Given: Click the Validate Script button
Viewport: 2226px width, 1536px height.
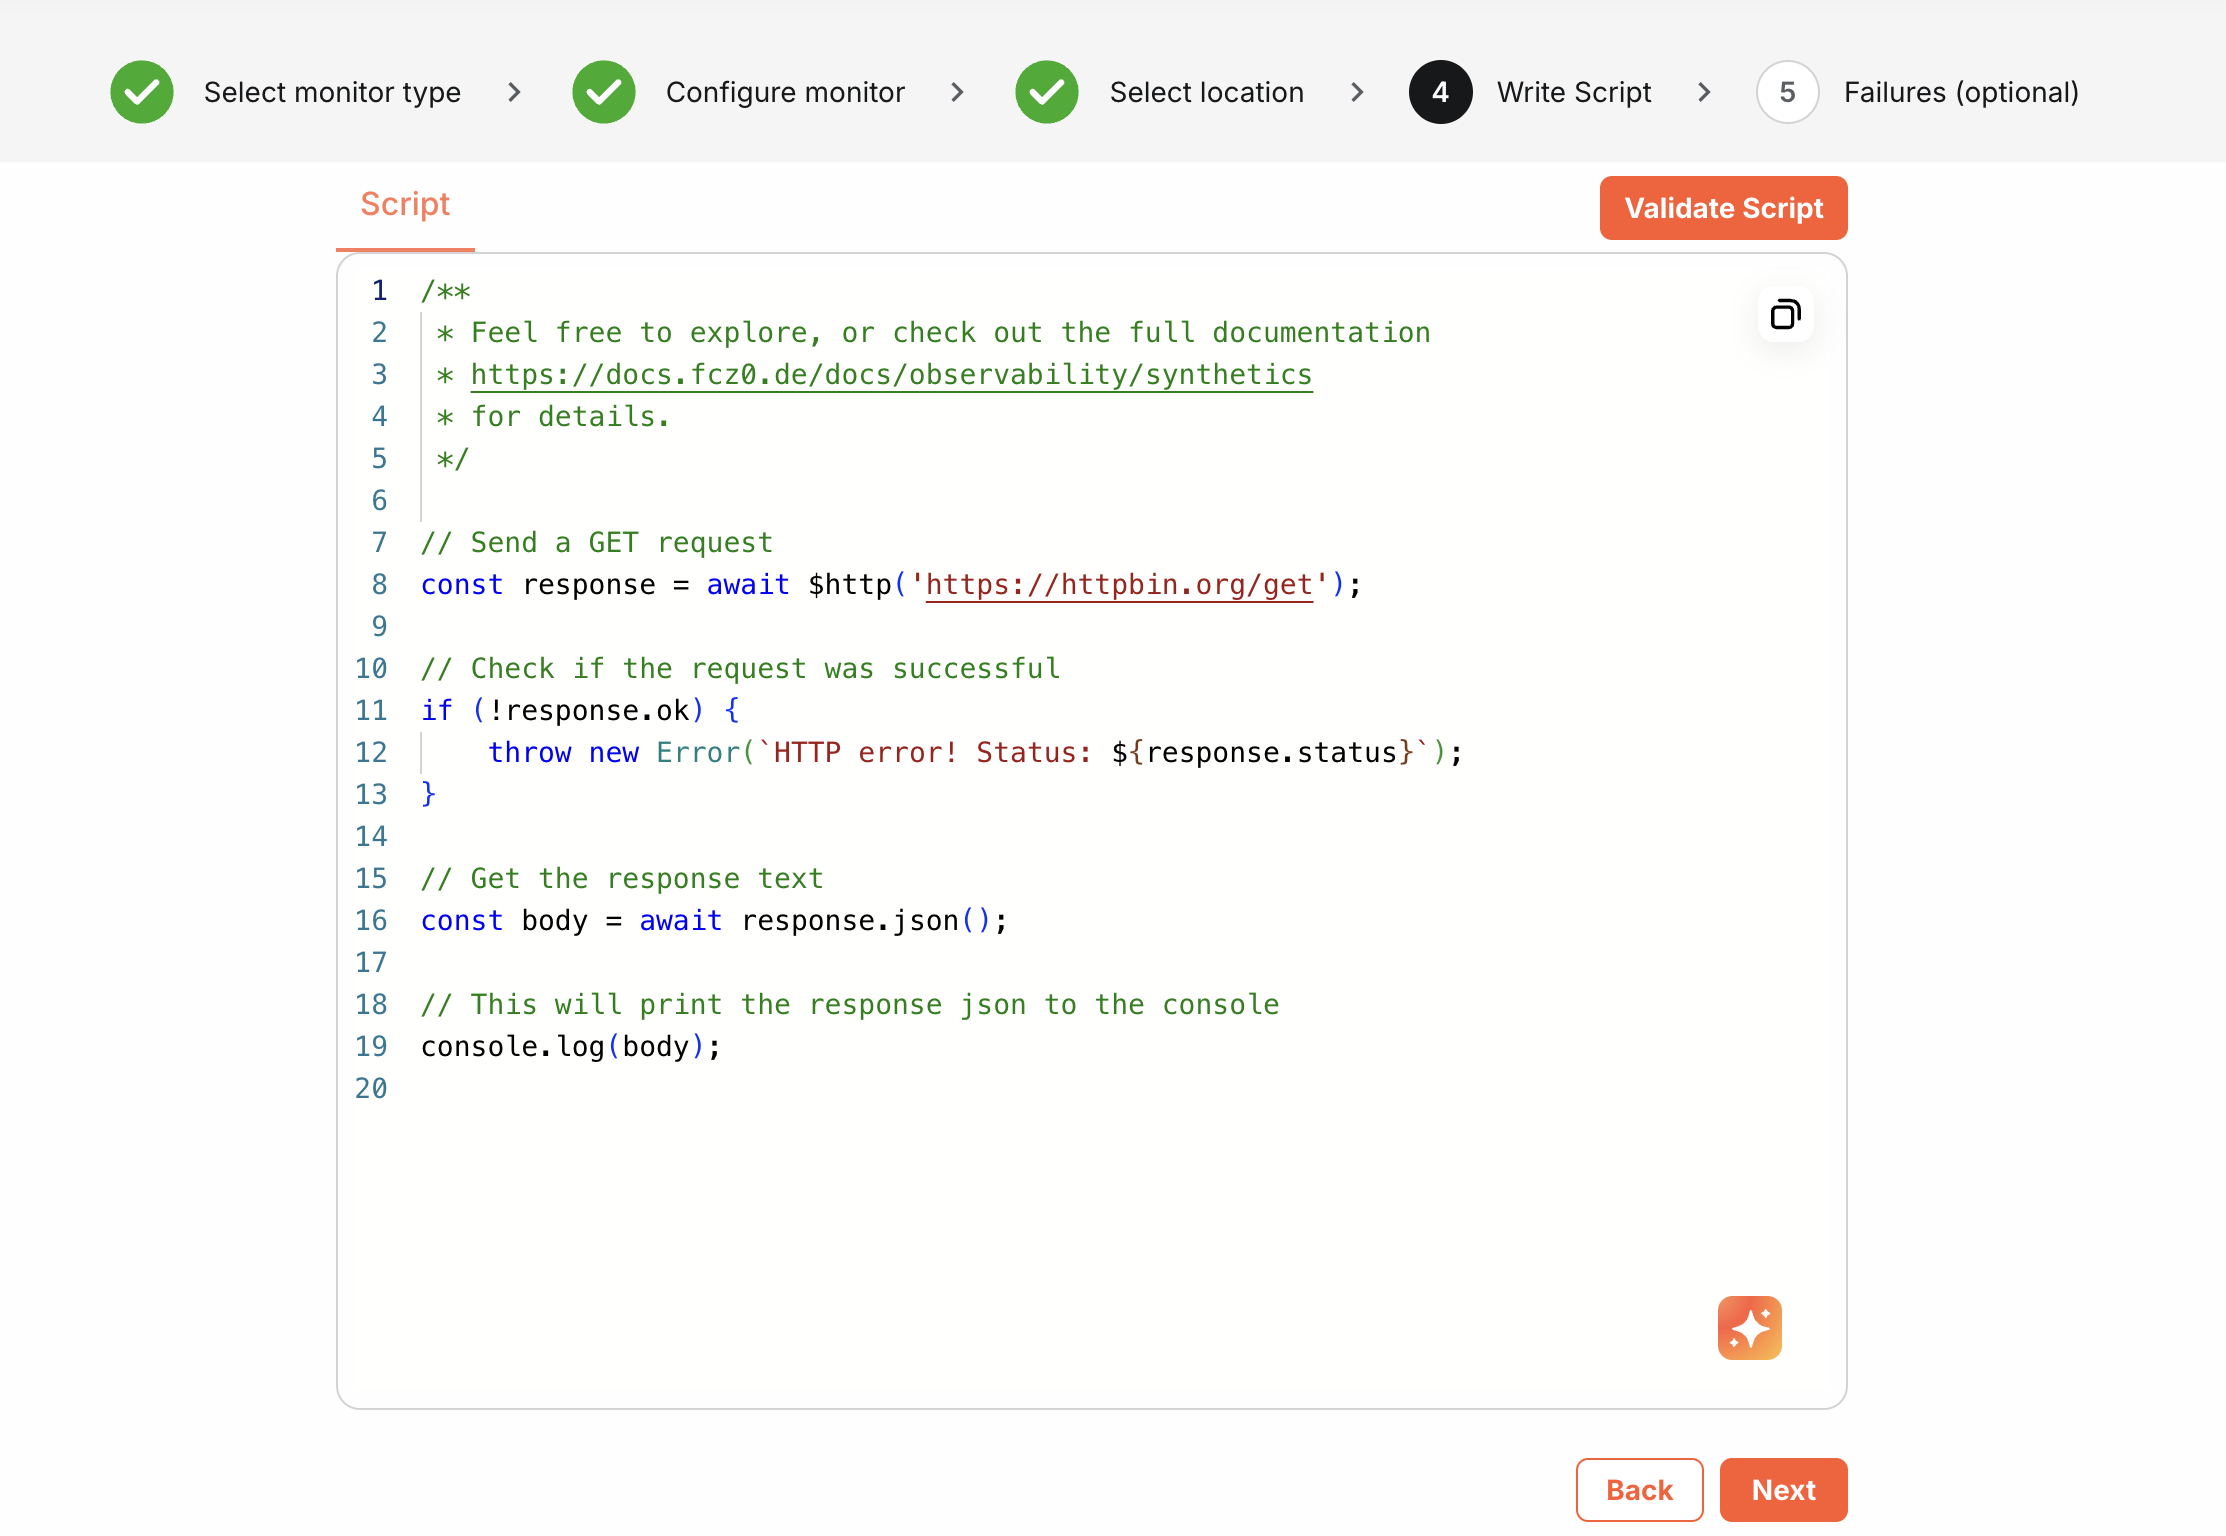Looking at the screenshot, I should click(1722, 208).
